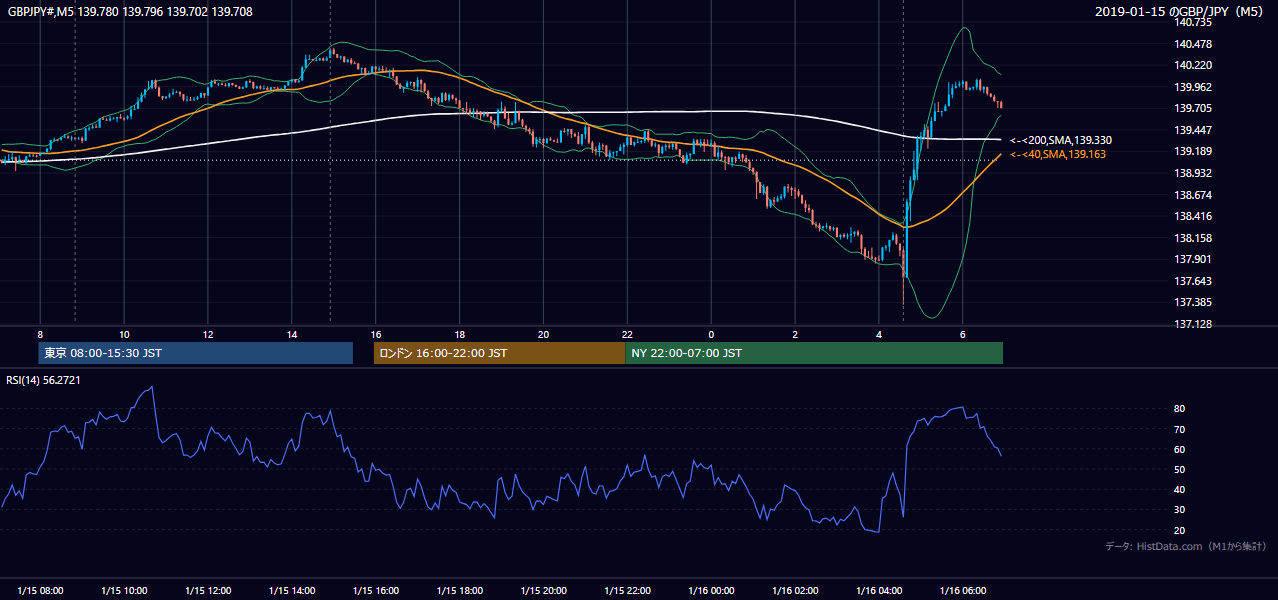Click price axis value 138.674
Image resolution: width=1278 pixels, height=600 pixels.
click(1194, 195)
